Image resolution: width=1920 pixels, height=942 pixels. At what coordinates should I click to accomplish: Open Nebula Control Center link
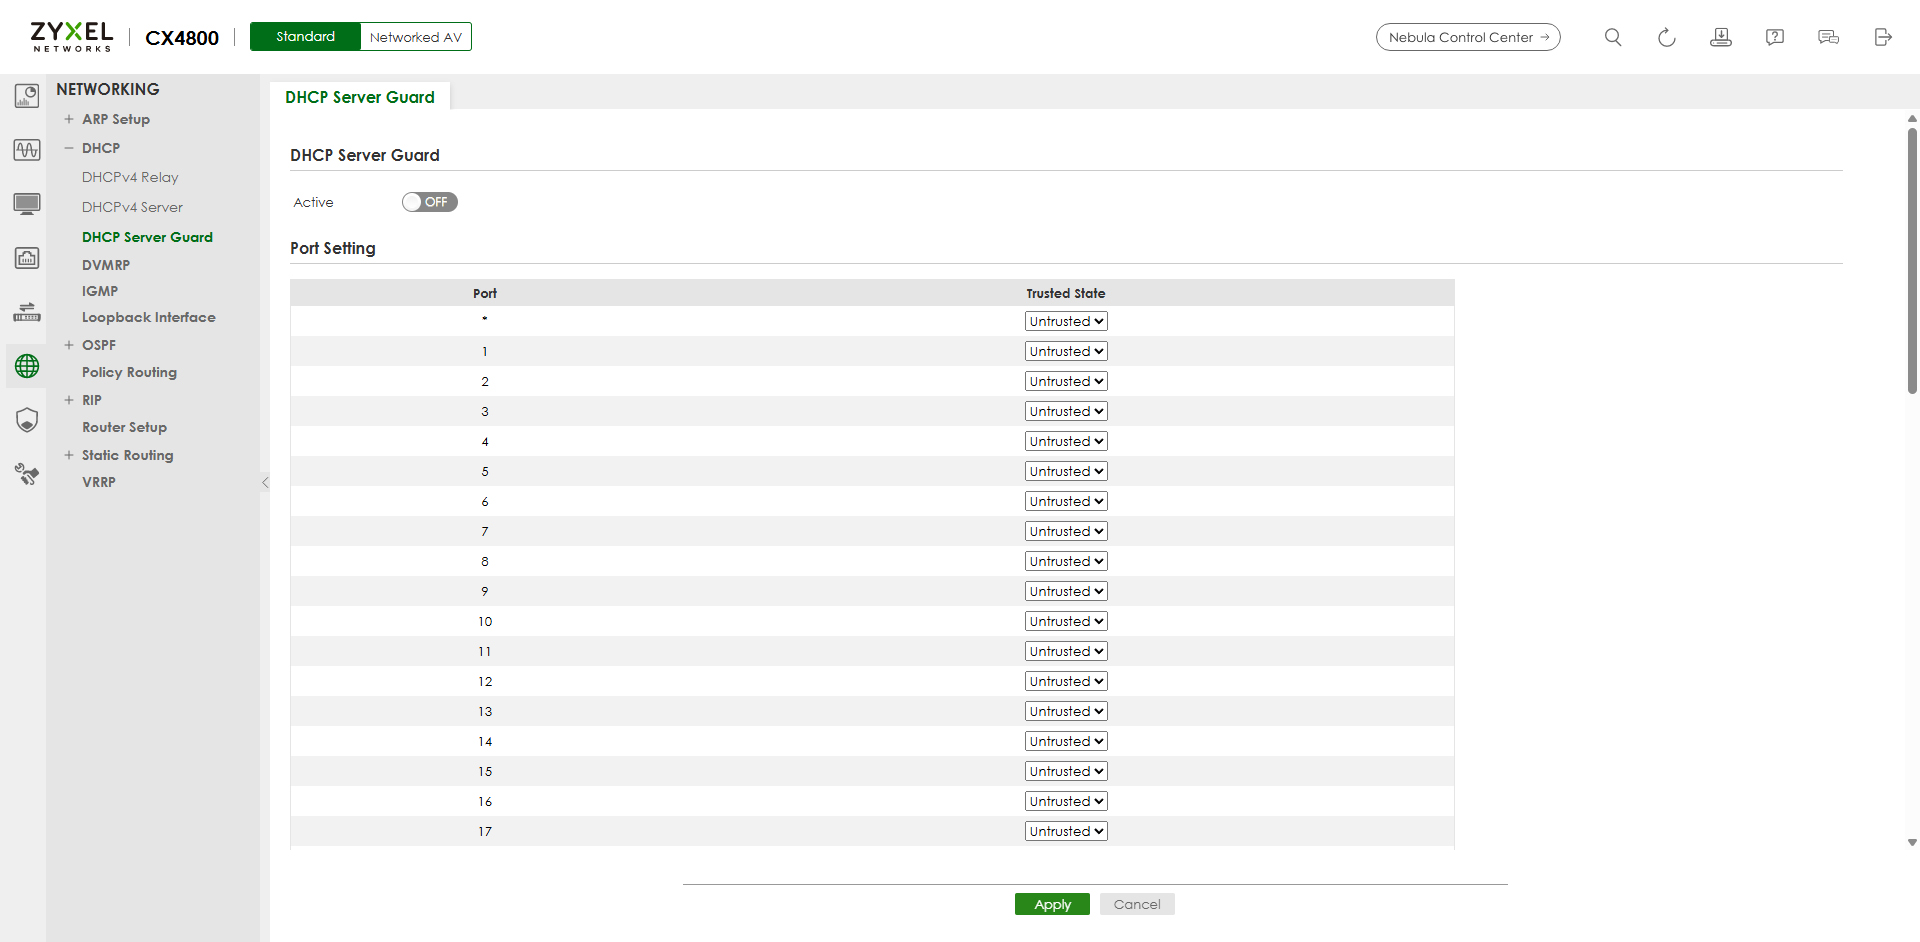click(1467, 37)
